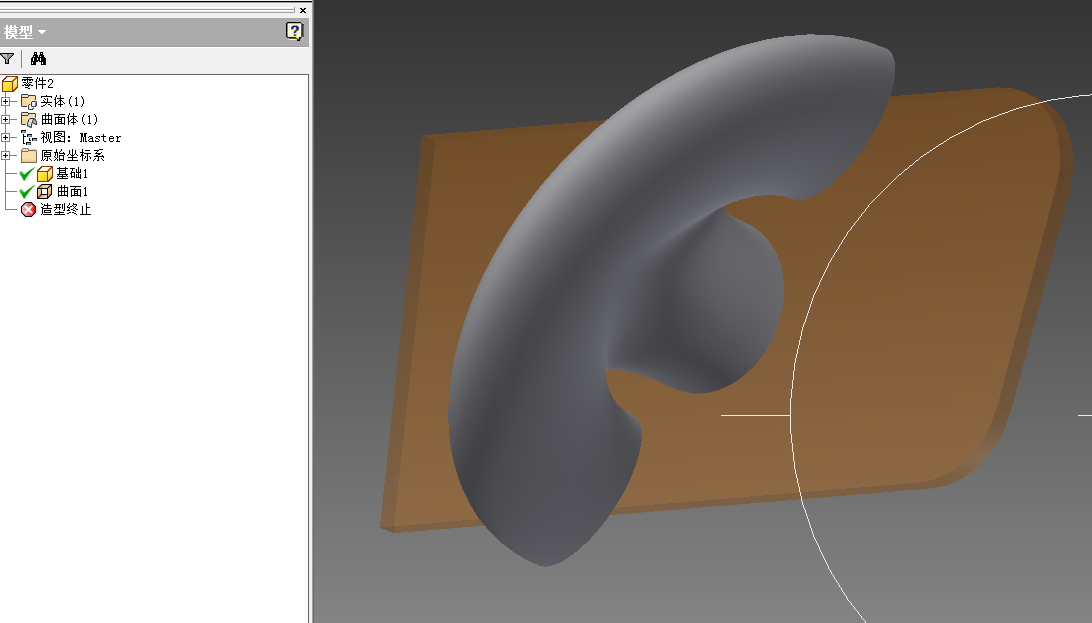Screen dimensions: 1092x623
Task: Click the yellow help question-mark icon
Action: pos(294,32)
